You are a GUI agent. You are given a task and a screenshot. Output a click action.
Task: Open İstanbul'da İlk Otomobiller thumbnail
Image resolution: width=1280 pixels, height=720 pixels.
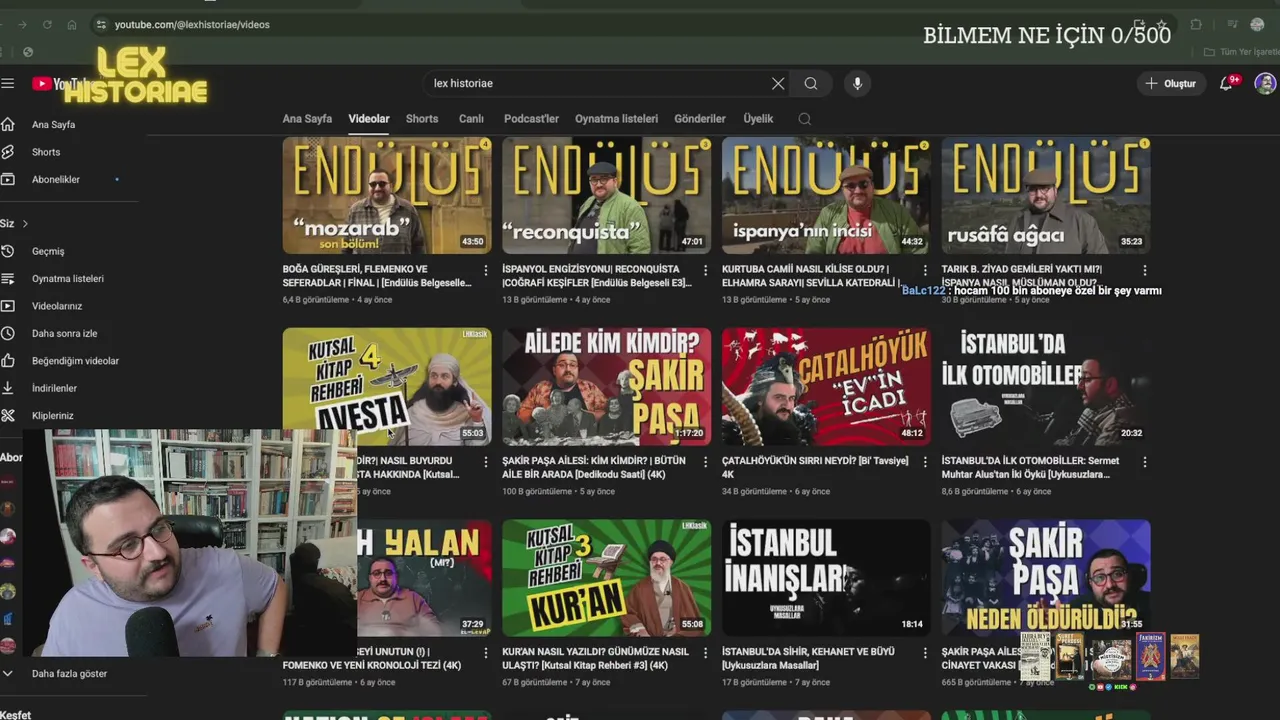tap(1046, 387)
